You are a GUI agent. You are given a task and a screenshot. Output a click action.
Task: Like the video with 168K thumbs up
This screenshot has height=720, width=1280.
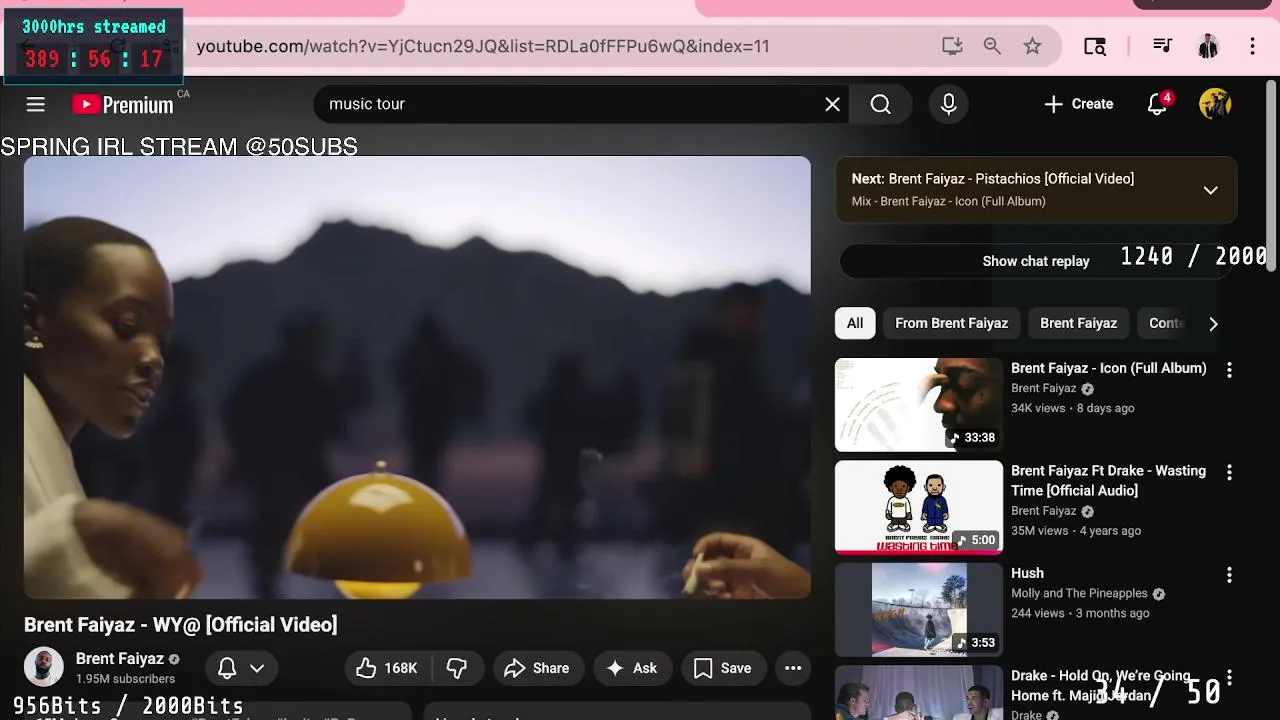tap(388, 668)
